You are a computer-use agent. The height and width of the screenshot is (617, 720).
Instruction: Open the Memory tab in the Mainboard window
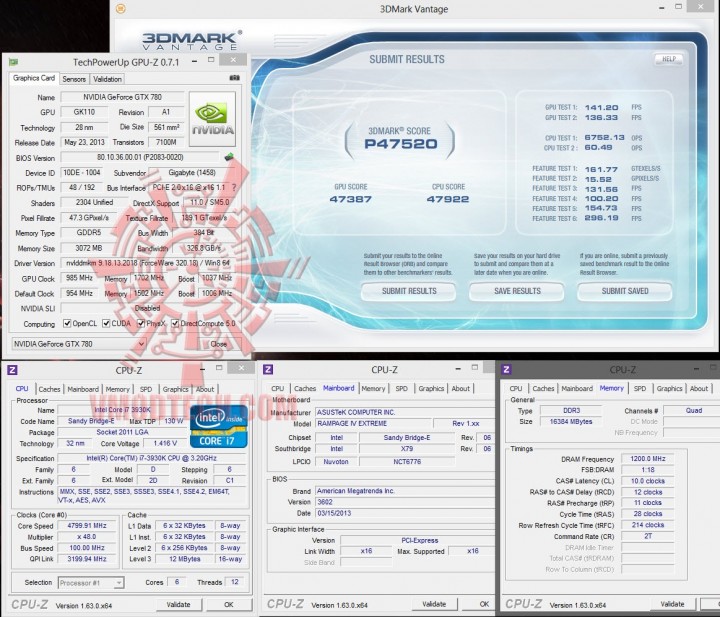click(373, 388)
